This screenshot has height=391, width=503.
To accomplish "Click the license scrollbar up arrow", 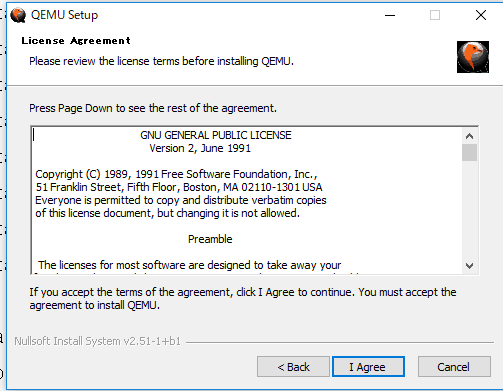I will tap(469, 136).
